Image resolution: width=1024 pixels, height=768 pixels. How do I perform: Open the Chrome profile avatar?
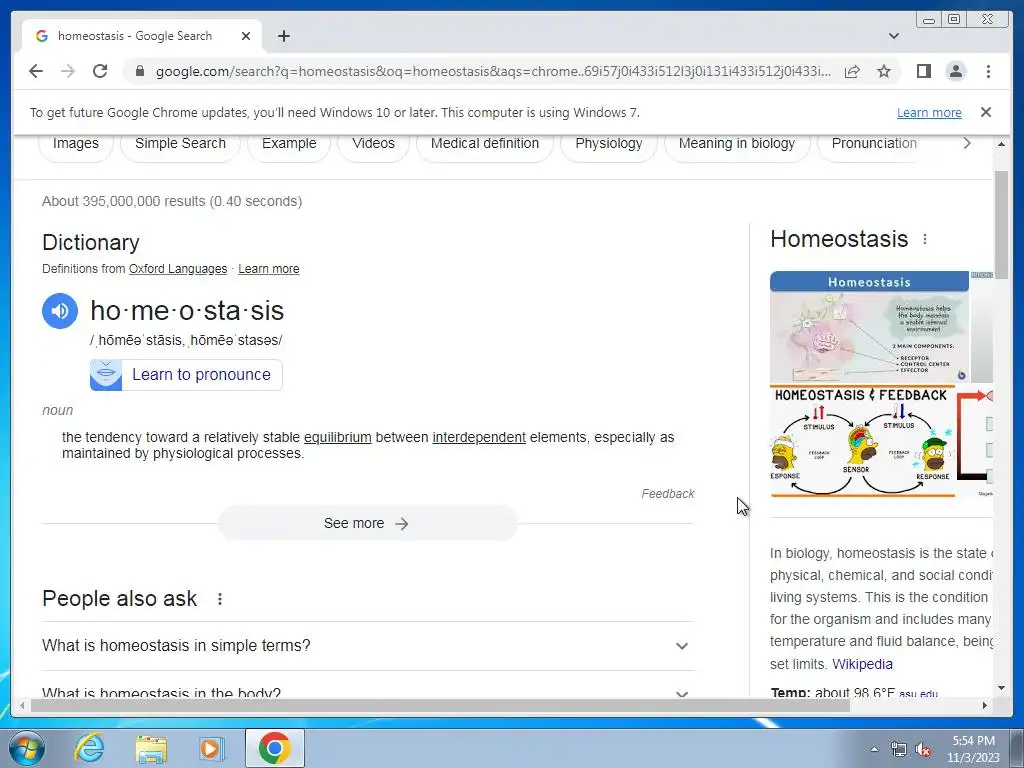coord(955,71)
